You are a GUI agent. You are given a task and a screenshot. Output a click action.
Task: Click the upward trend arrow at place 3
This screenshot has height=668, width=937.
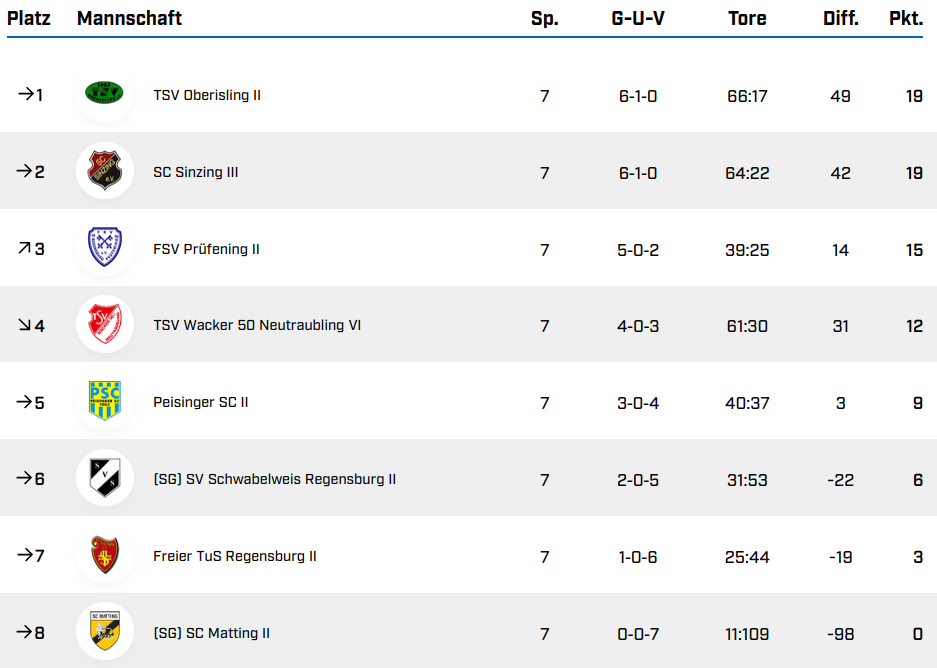click(24, 248)
